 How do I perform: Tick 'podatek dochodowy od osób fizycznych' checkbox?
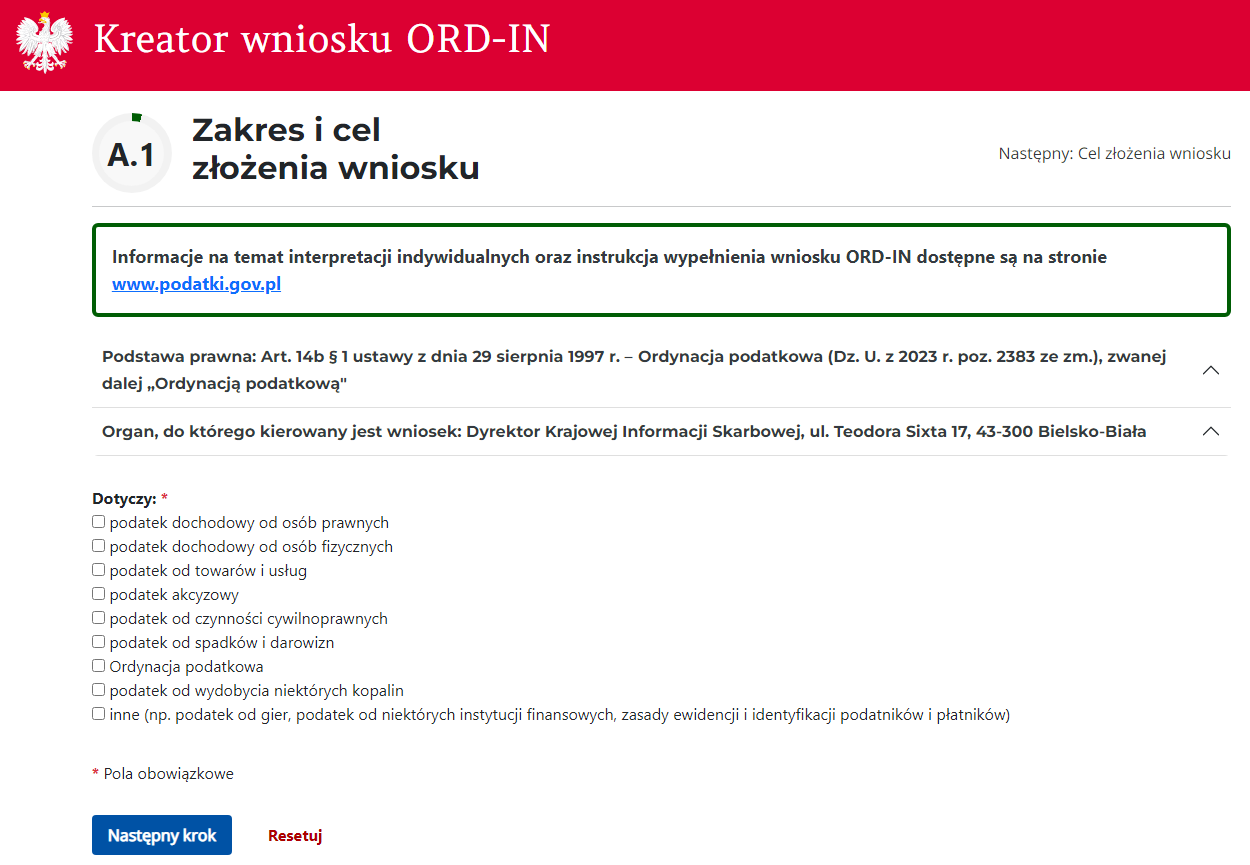[98, 546]
